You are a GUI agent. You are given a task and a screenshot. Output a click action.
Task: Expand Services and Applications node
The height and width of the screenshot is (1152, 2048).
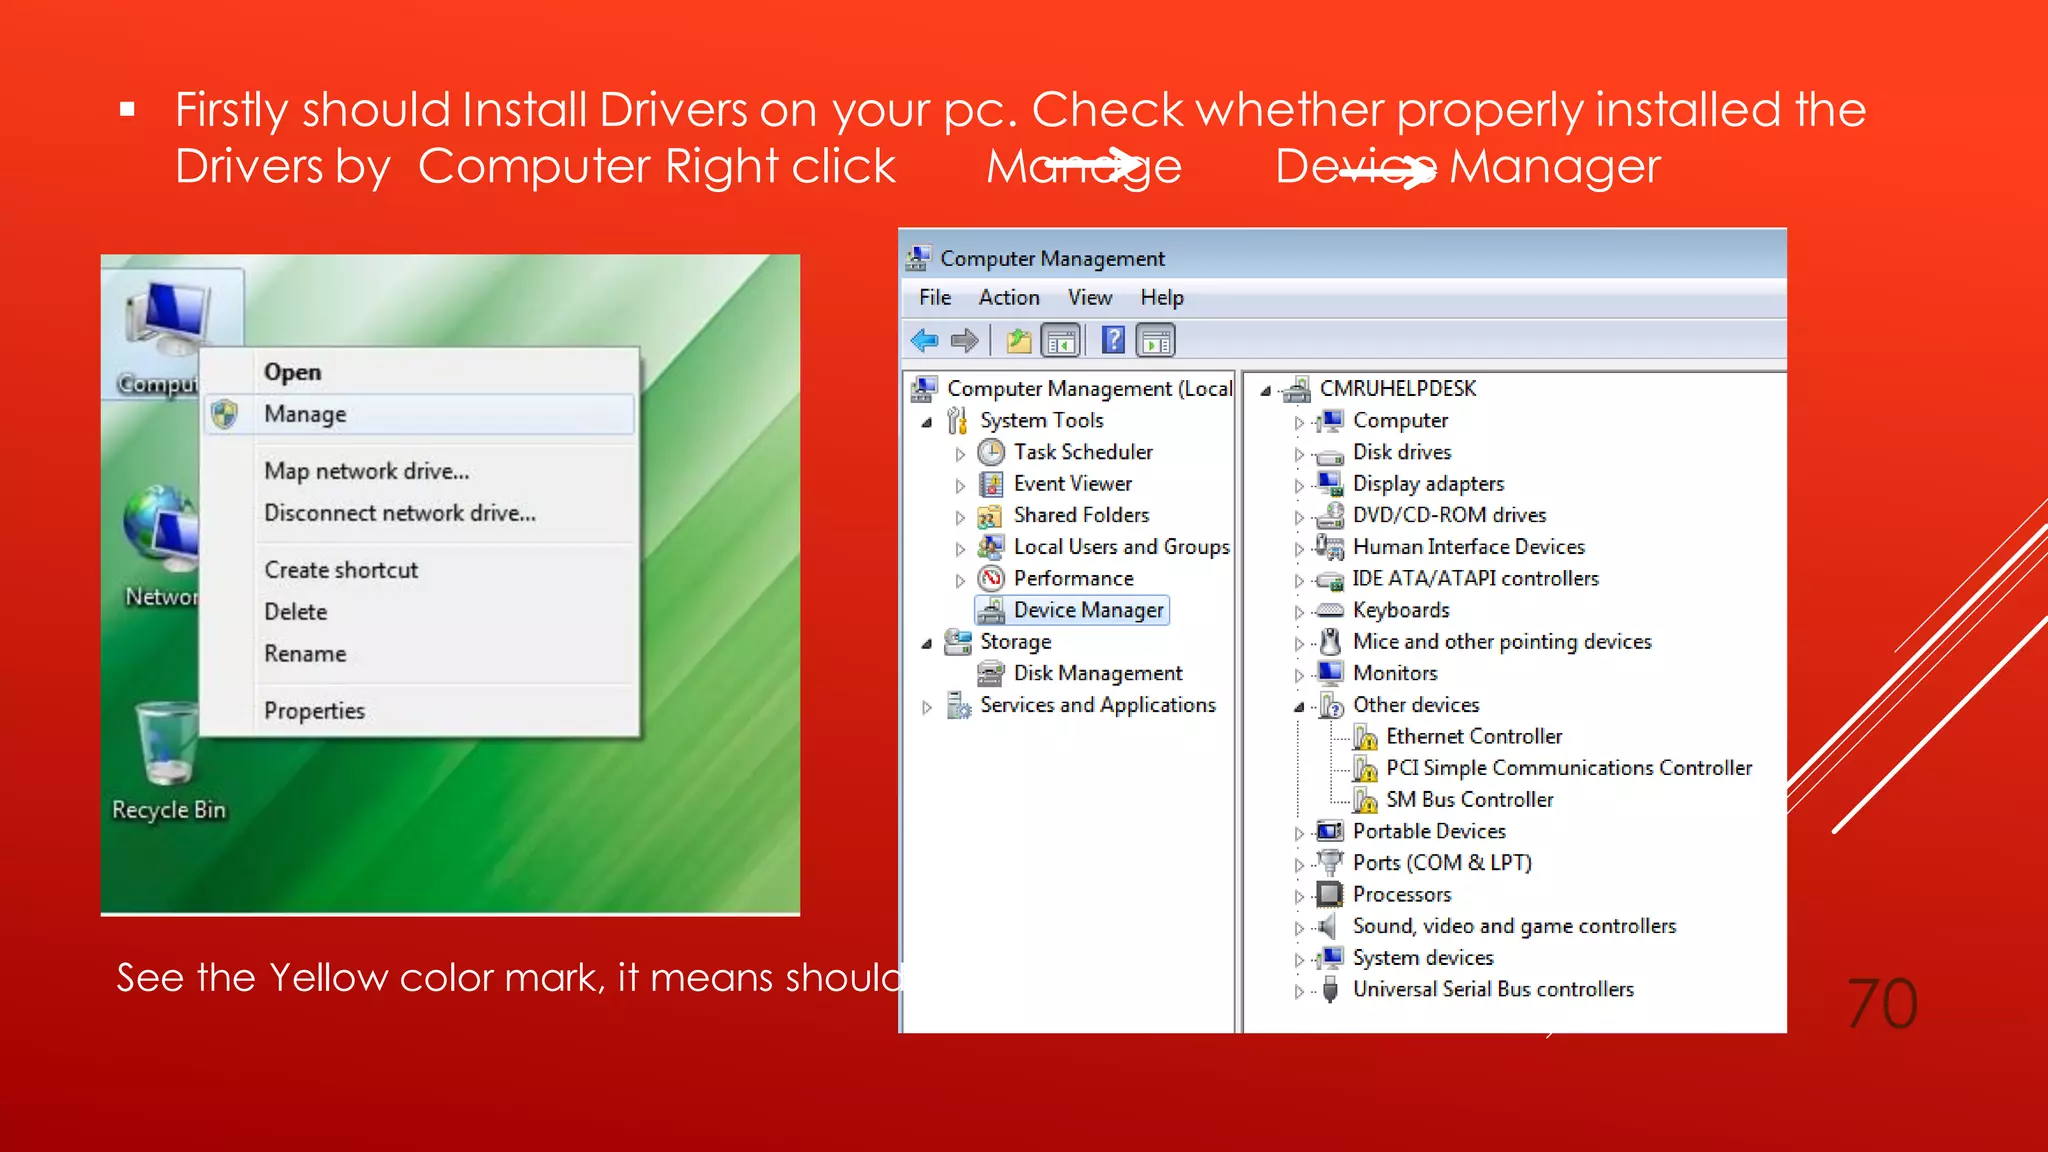coord(927,707)
